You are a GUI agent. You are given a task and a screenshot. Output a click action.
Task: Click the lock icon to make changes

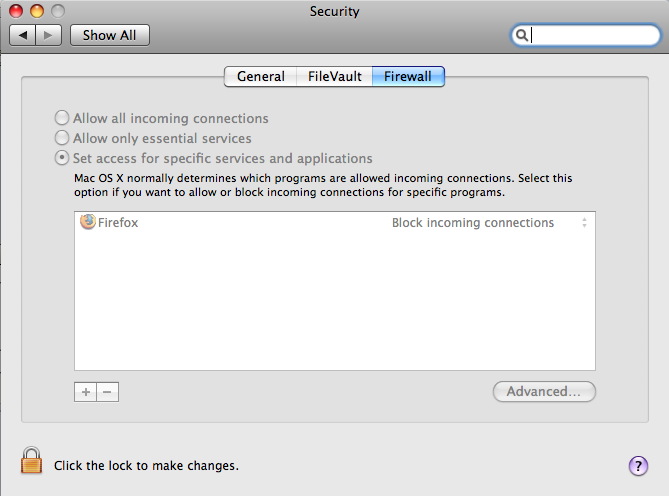[32, 462]
